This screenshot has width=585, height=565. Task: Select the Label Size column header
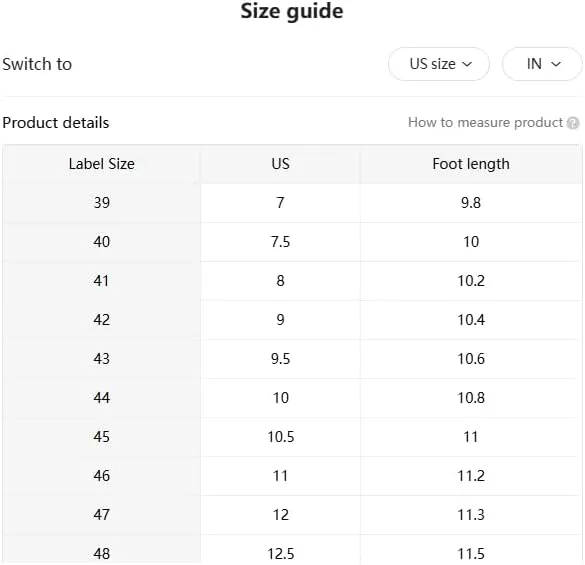click(101, 164)
